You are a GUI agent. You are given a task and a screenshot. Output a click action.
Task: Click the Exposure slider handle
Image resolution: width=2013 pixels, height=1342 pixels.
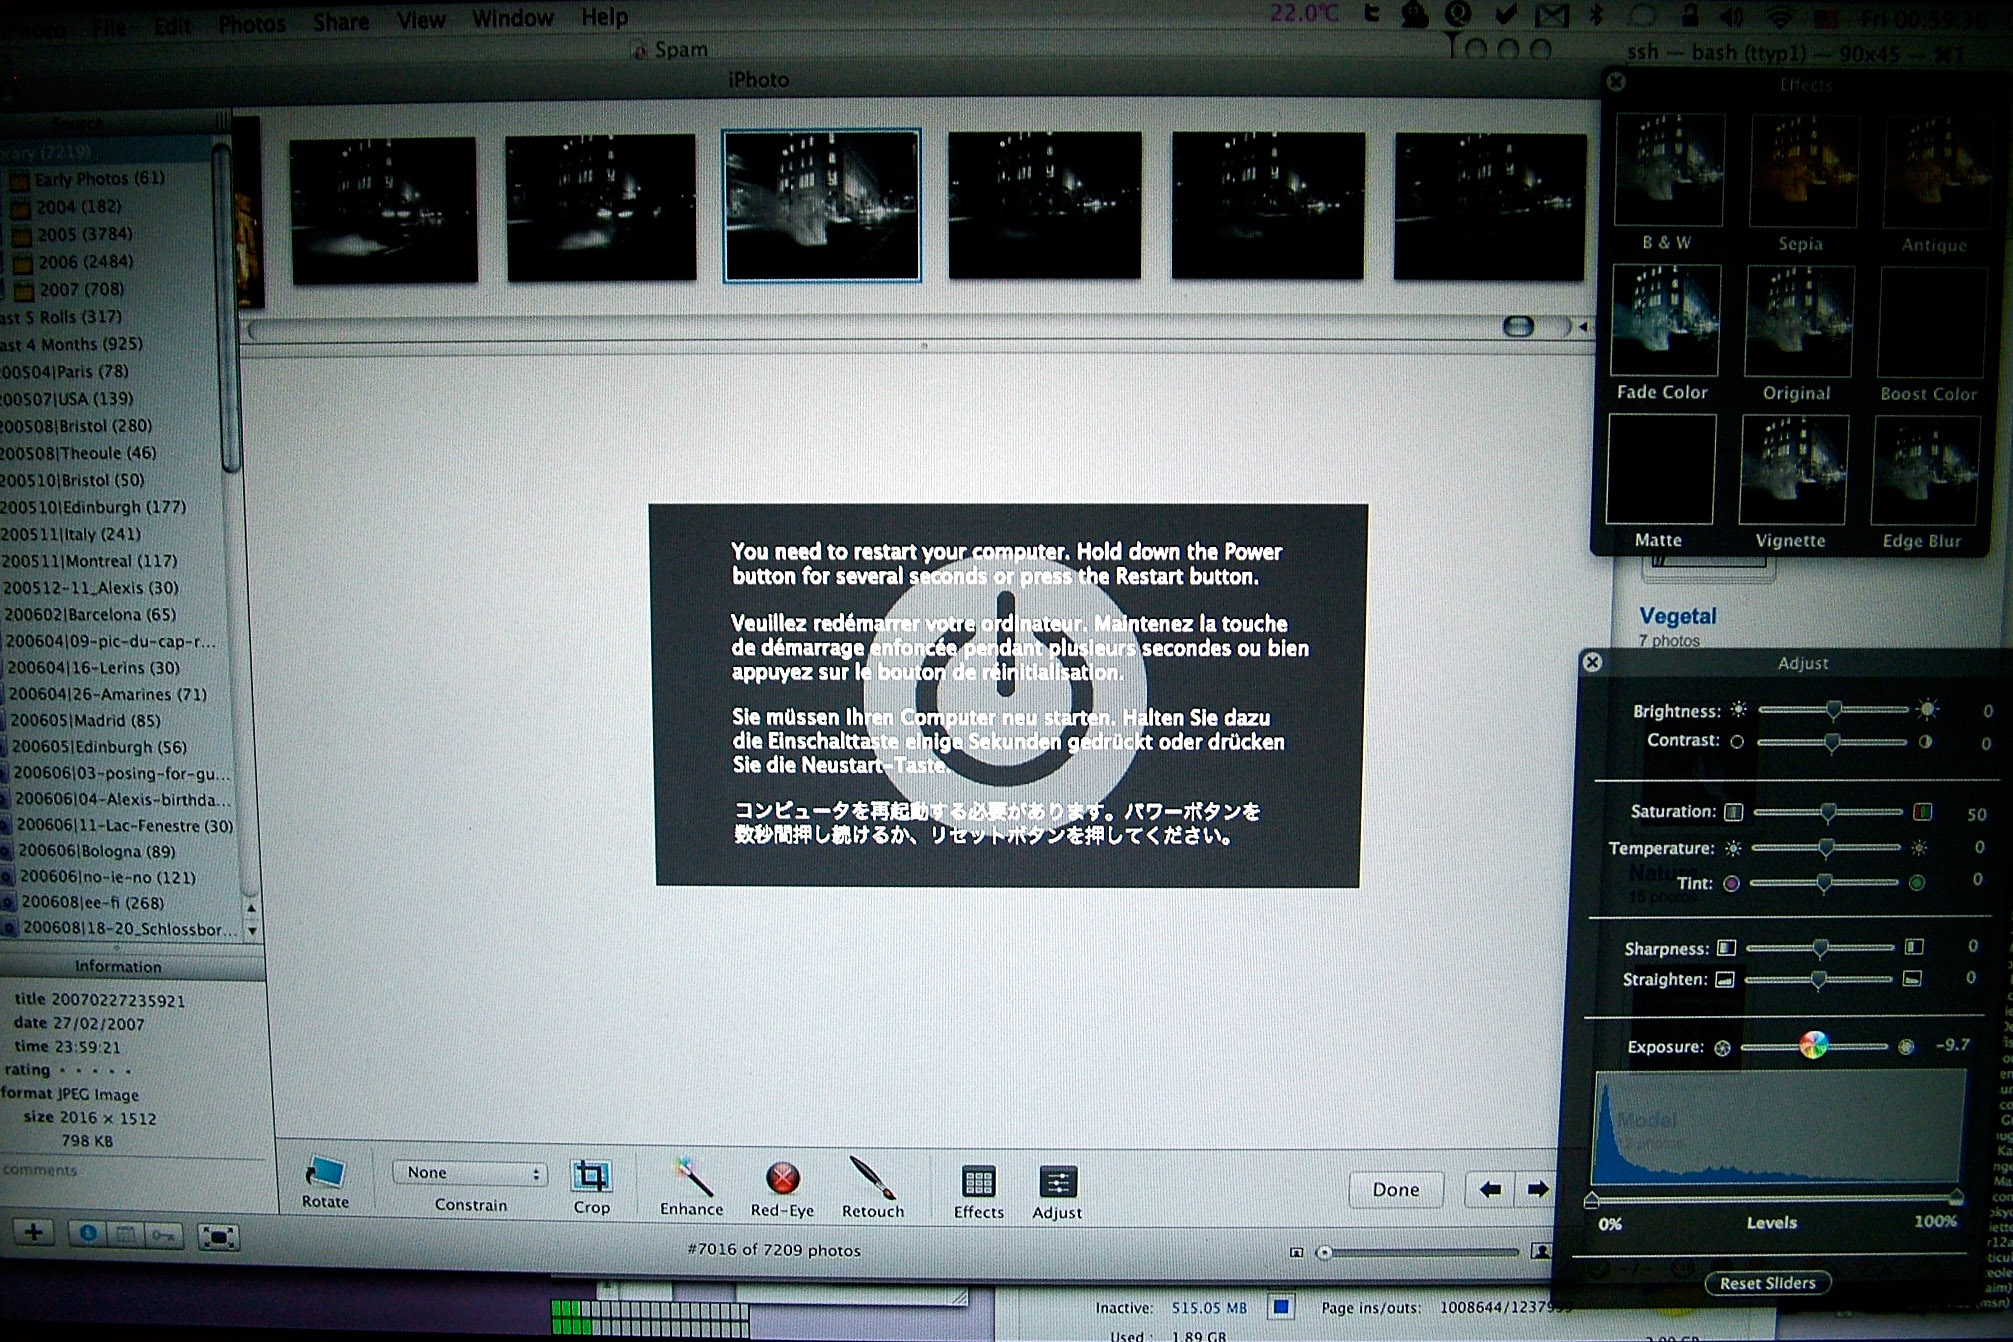coord(1812,1045)
